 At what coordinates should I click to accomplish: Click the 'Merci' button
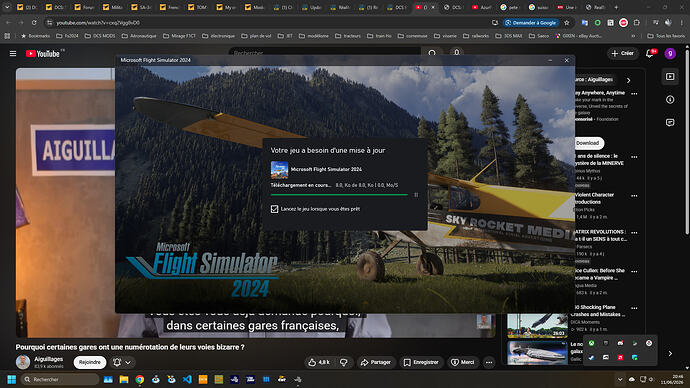462,362
